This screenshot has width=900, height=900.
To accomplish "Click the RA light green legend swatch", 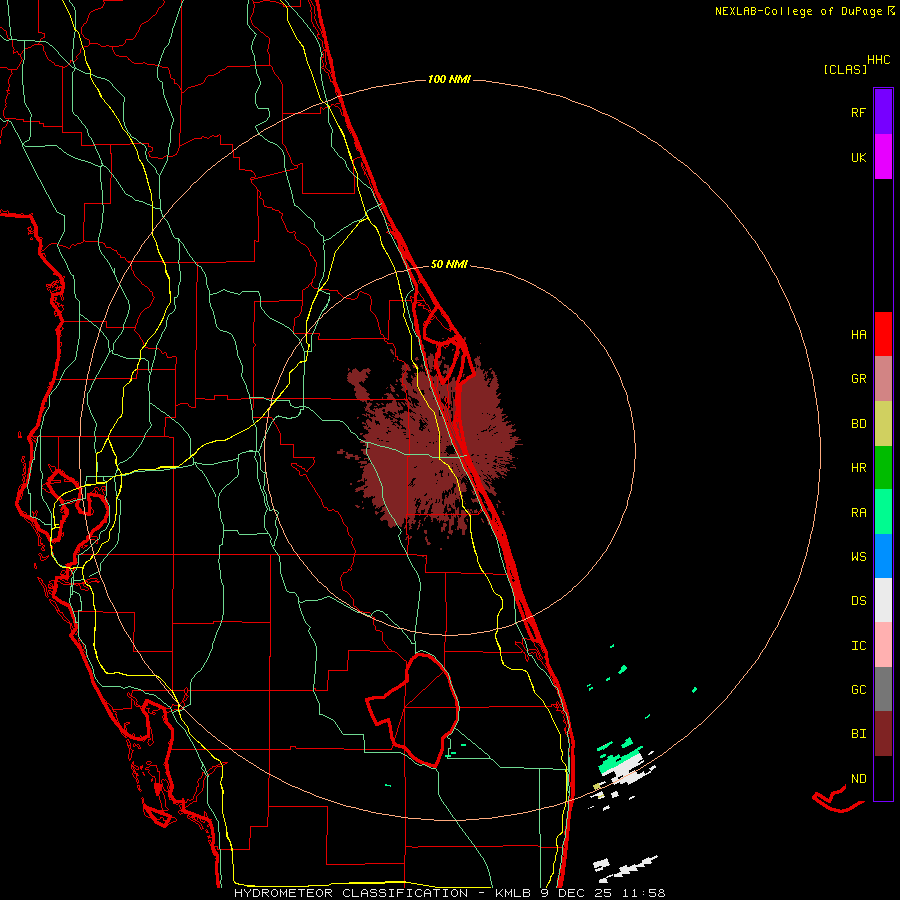I will point(883,511).
